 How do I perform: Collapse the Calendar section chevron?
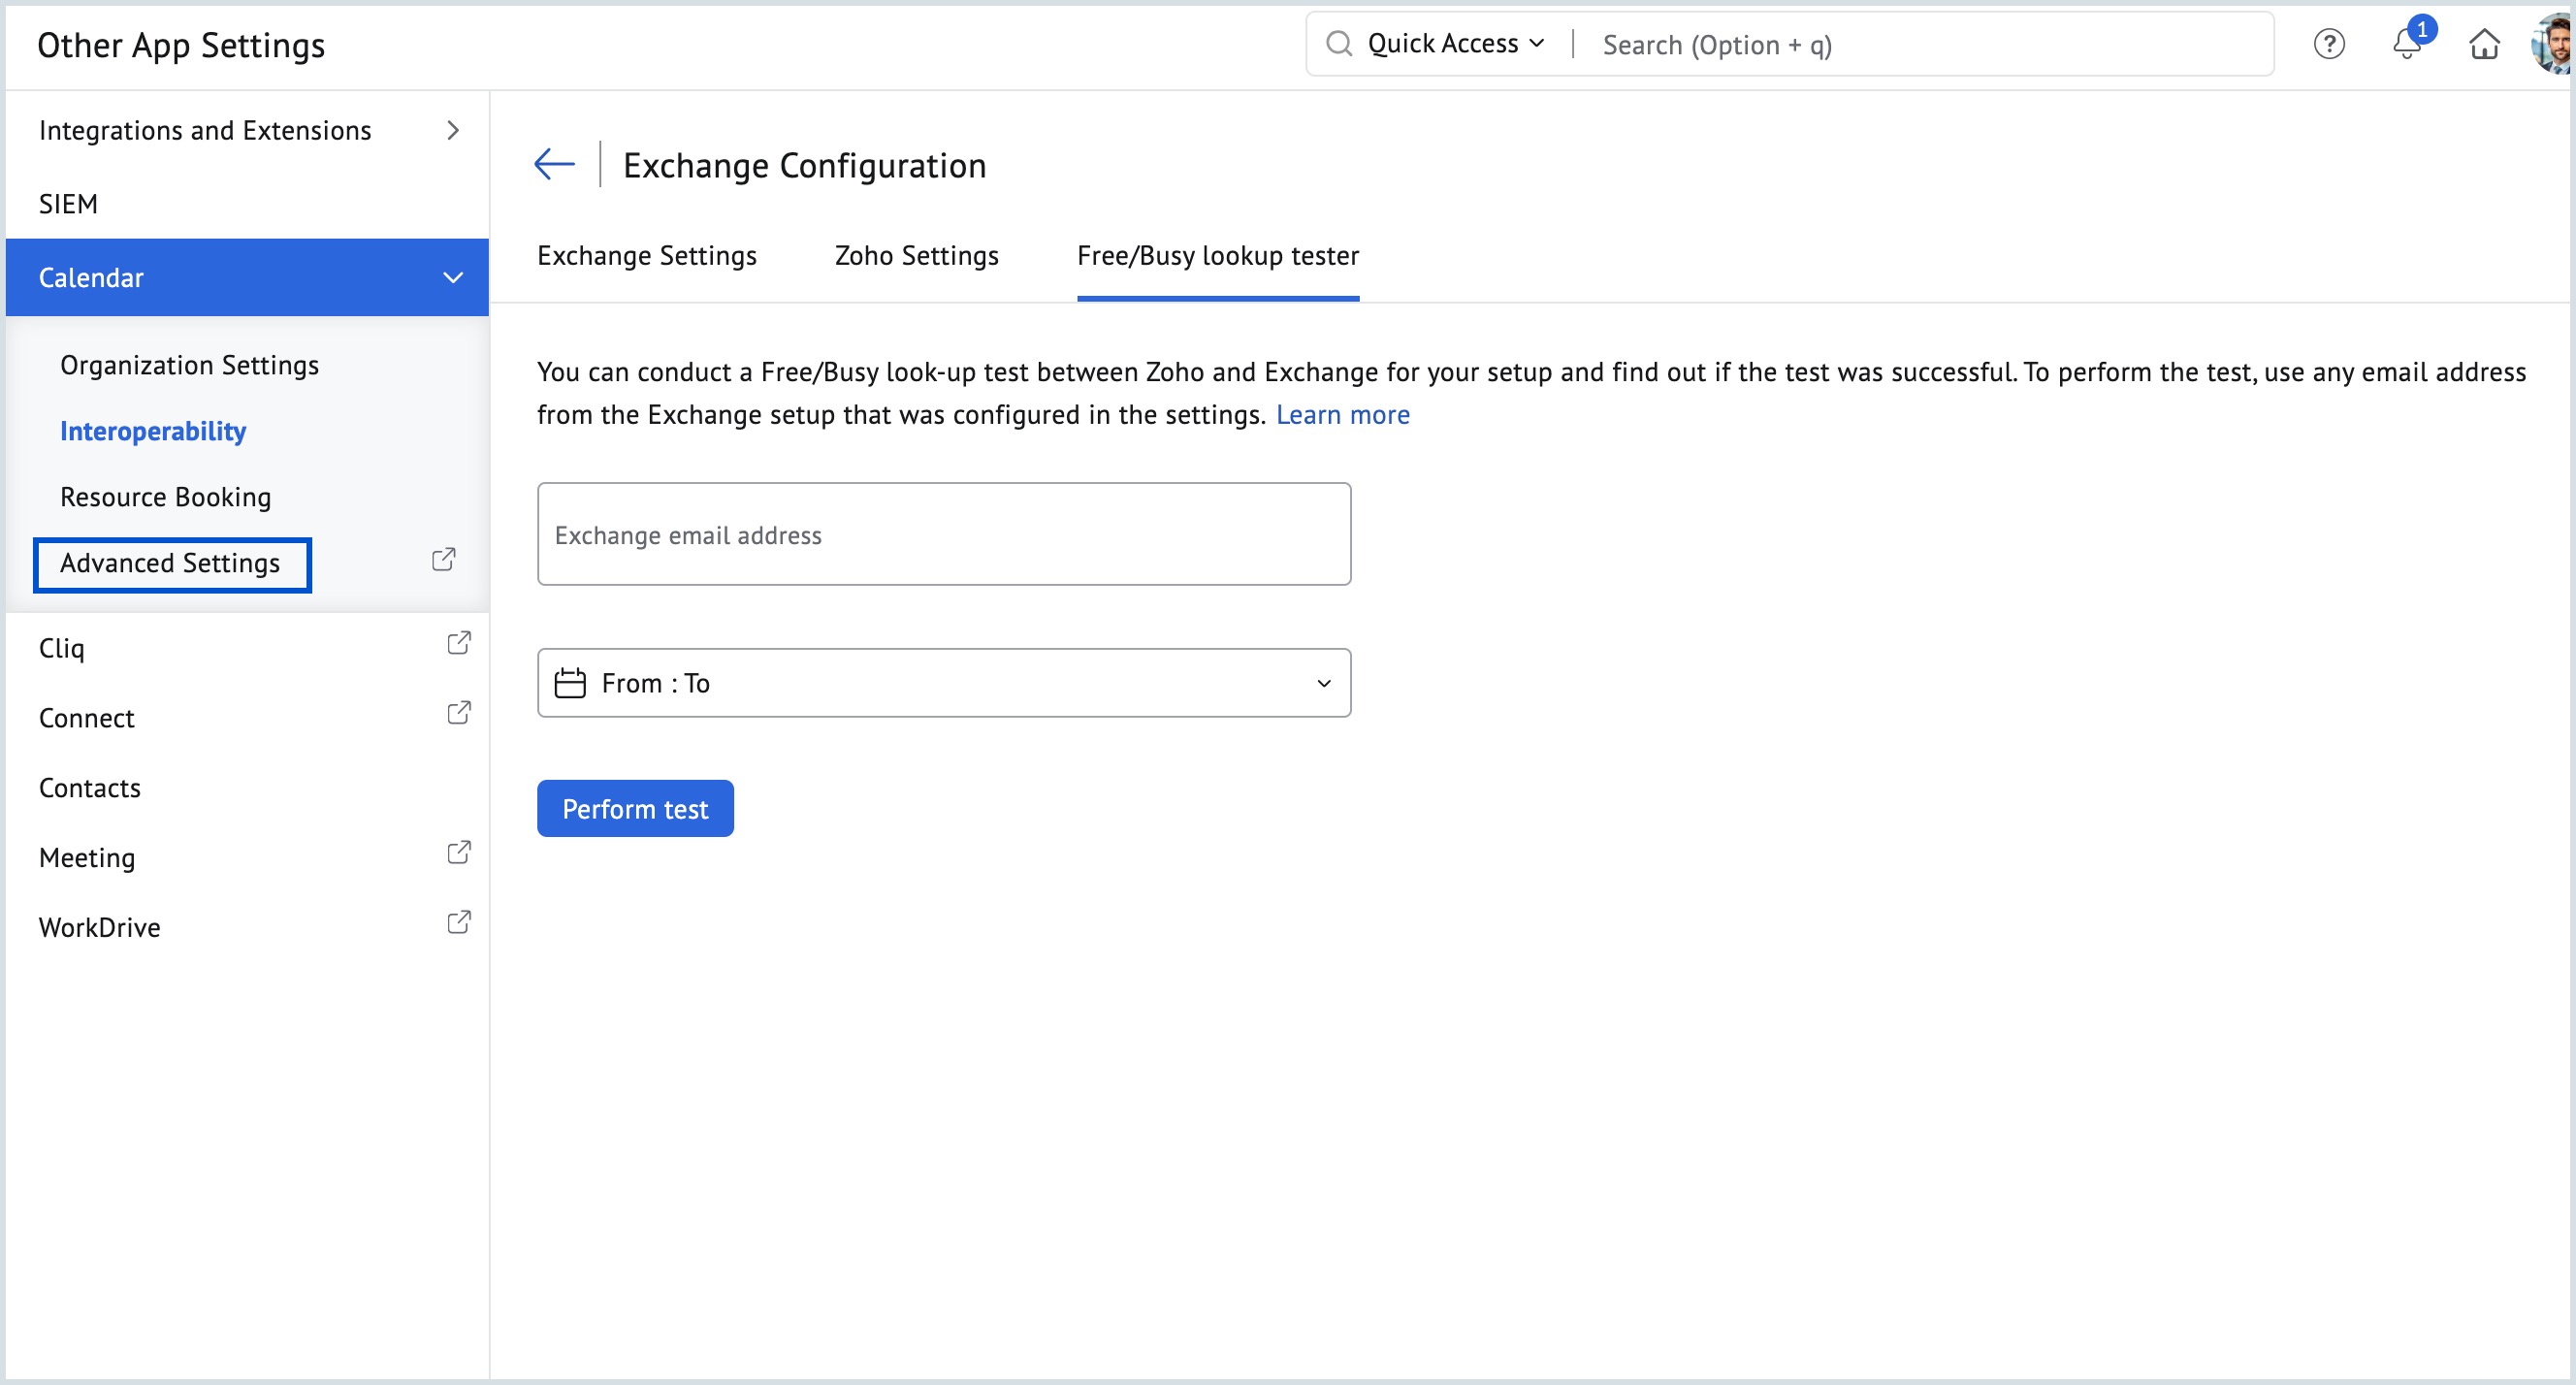453,277
